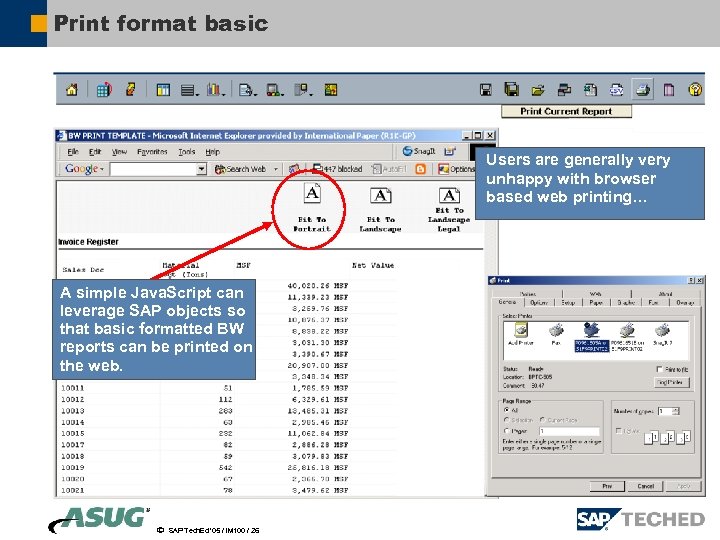Select the Options tab in Print dialog
720x540 pixels.
538,303
